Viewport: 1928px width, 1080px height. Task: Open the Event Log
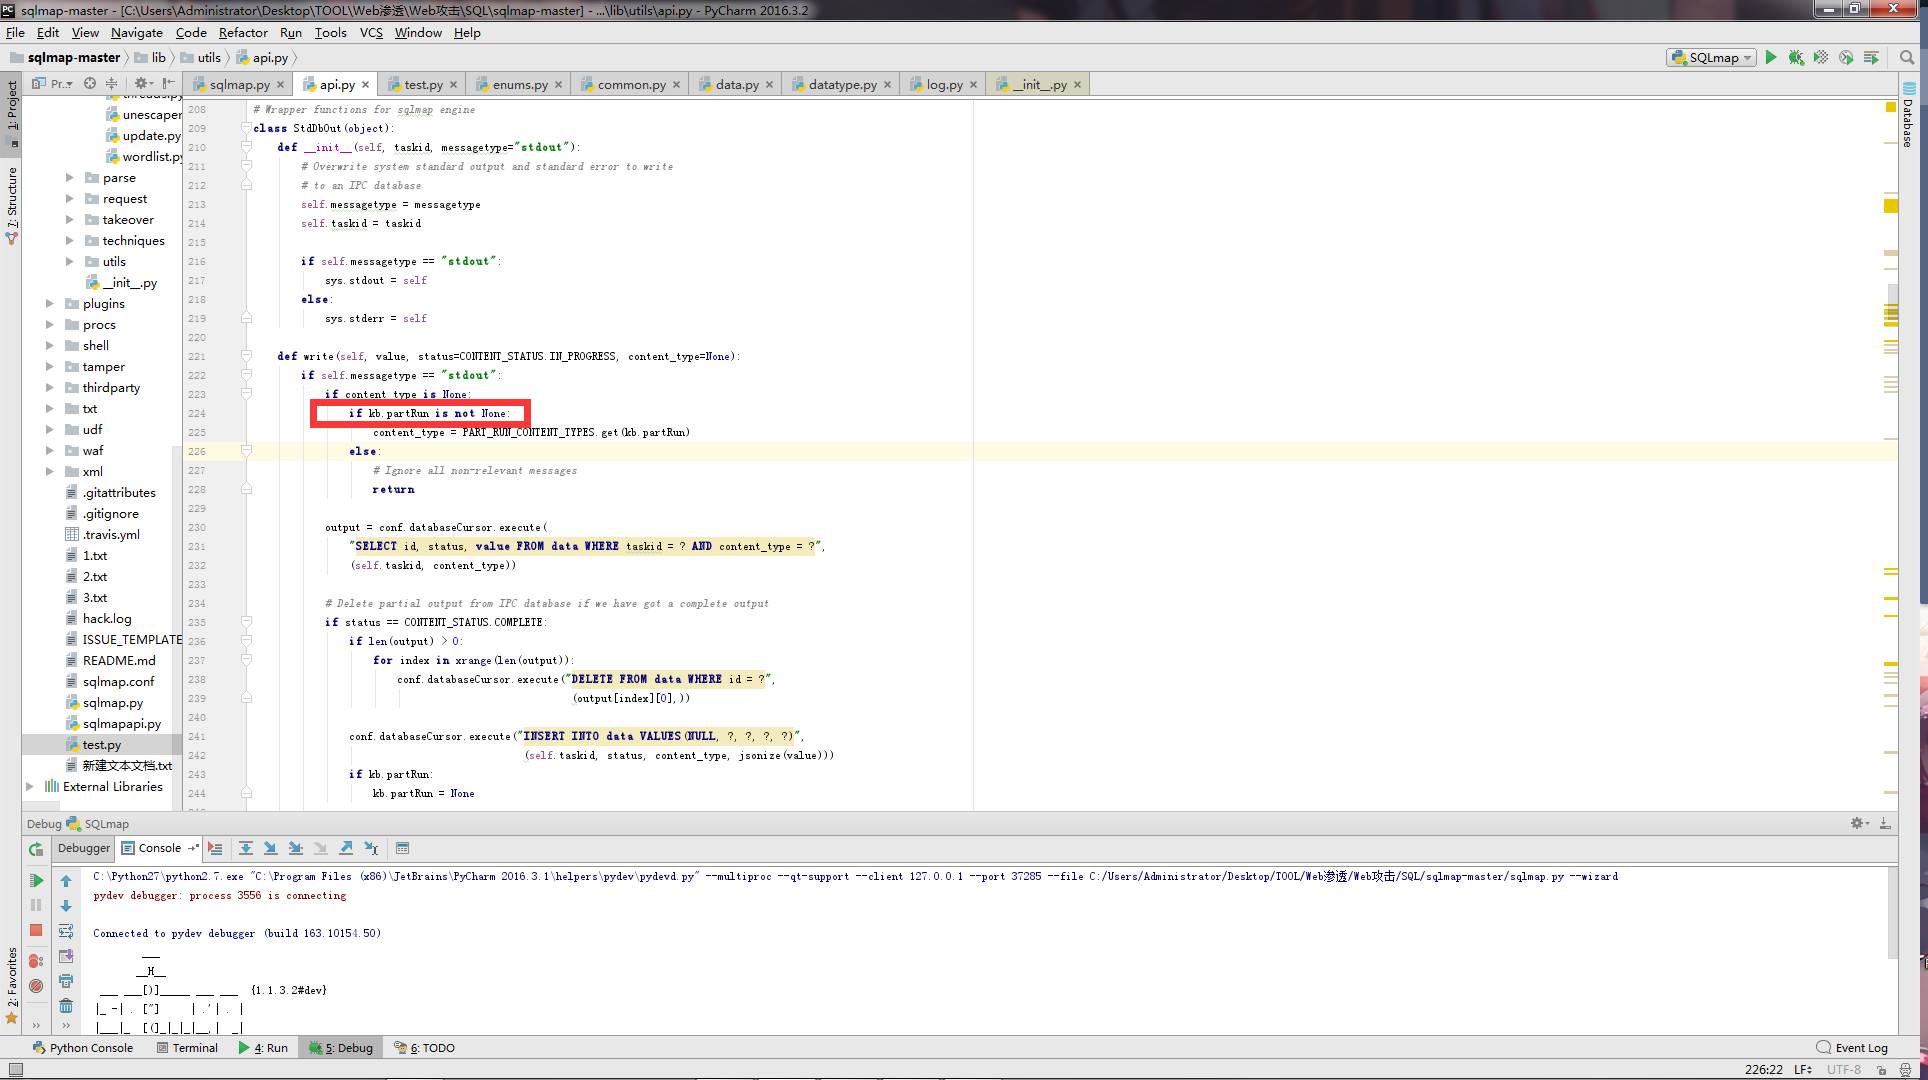pos(1852,1048)
